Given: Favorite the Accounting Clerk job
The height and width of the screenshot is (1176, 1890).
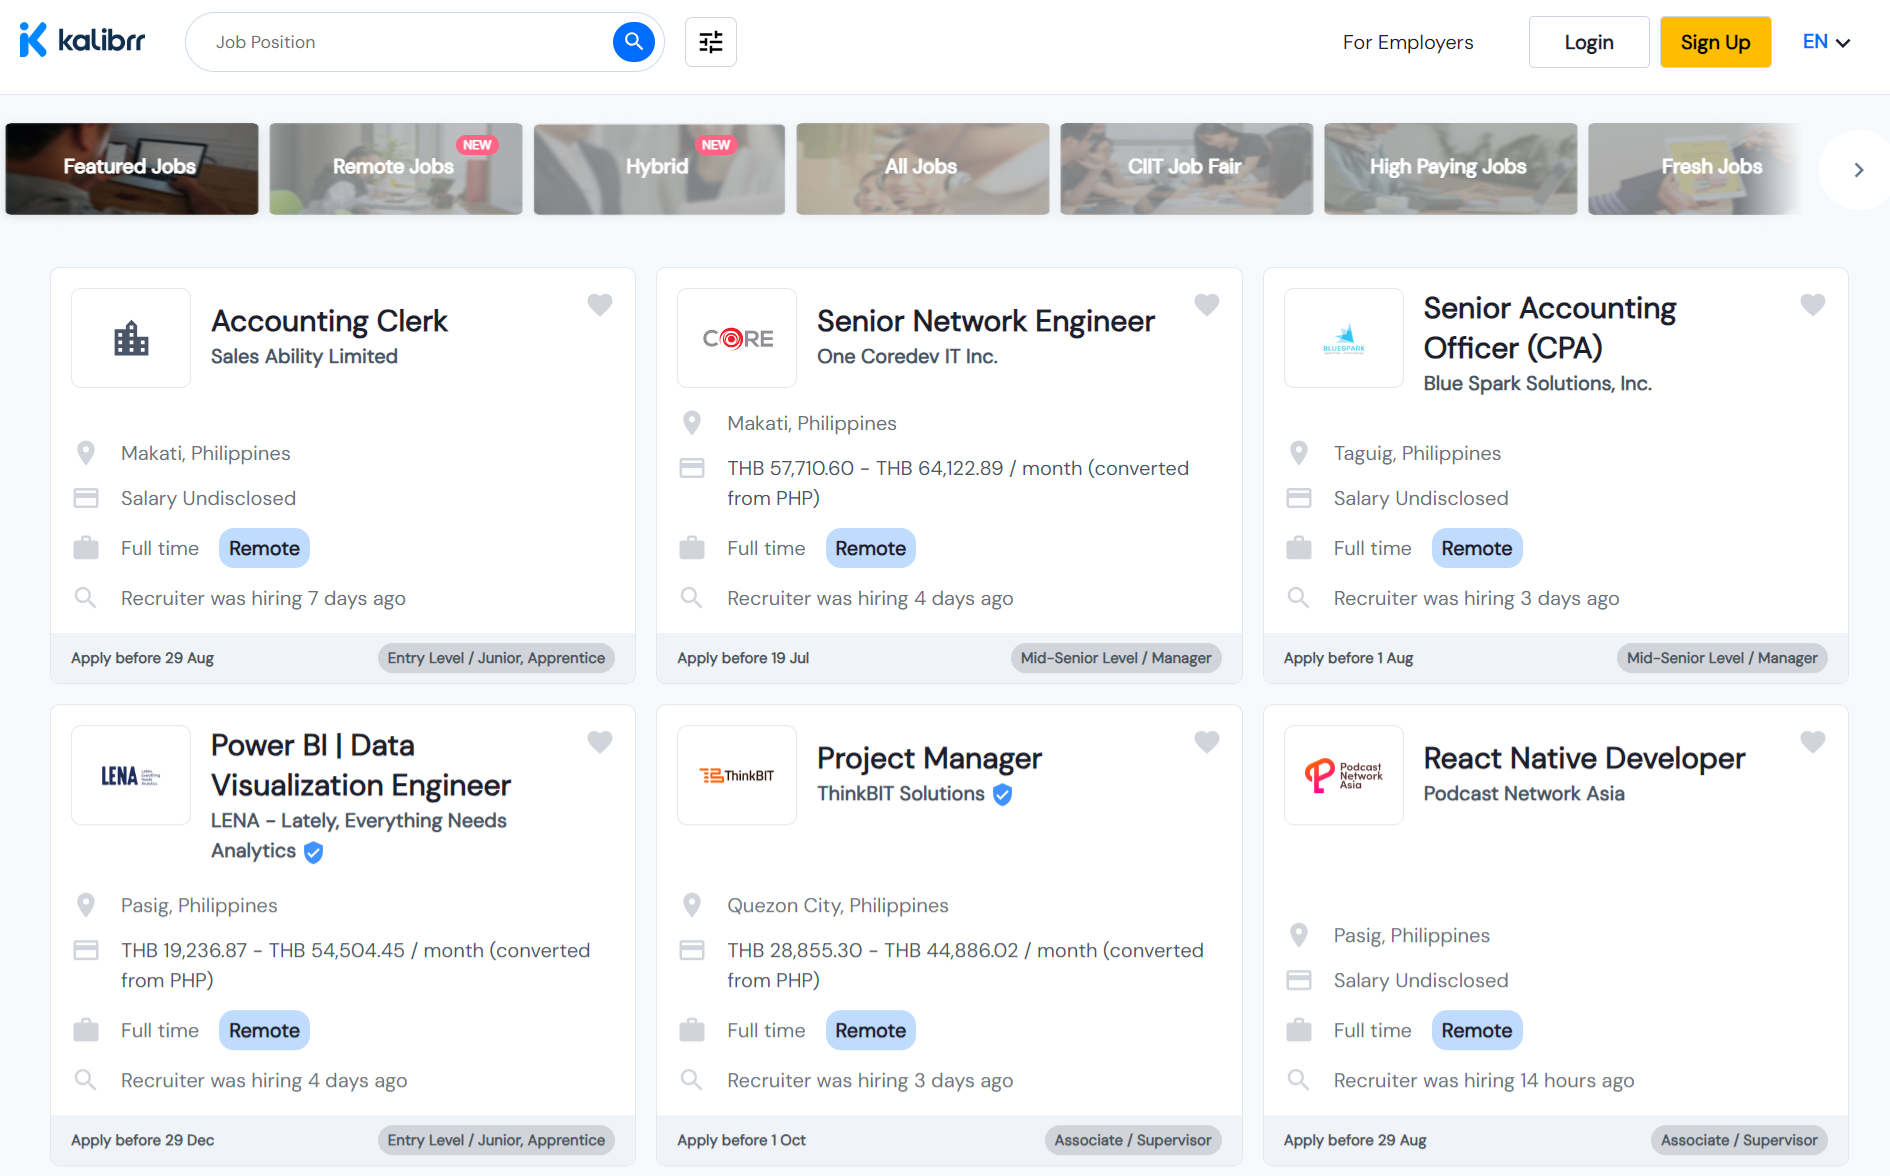Looking at the screenshot, I should (x=600, y=304).
